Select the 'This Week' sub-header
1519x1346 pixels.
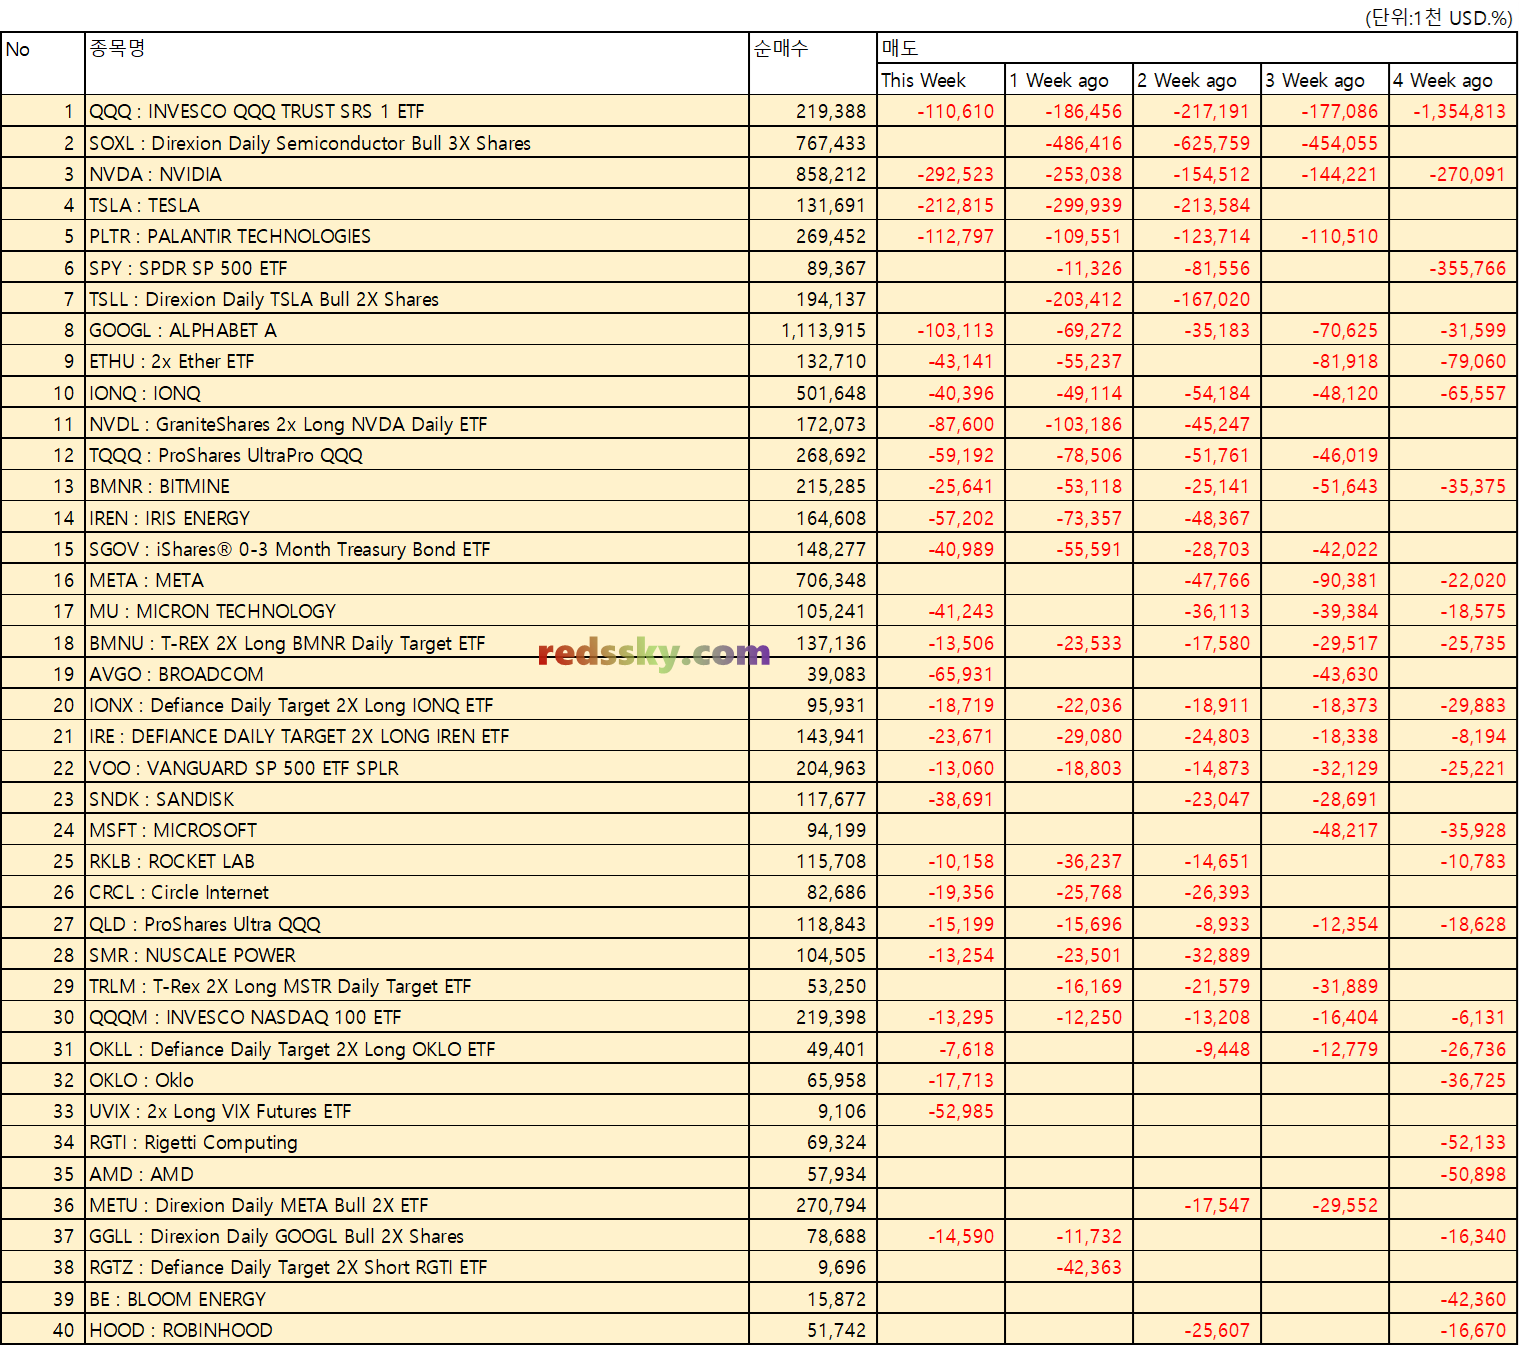[x=941, y=80]
